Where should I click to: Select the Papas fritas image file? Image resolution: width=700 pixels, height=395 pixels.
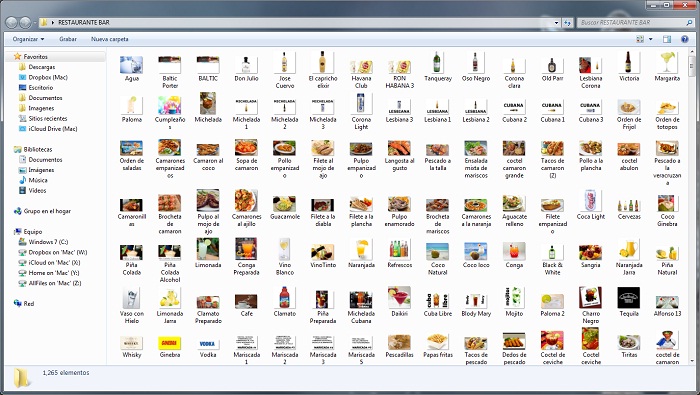coord(438,342)
